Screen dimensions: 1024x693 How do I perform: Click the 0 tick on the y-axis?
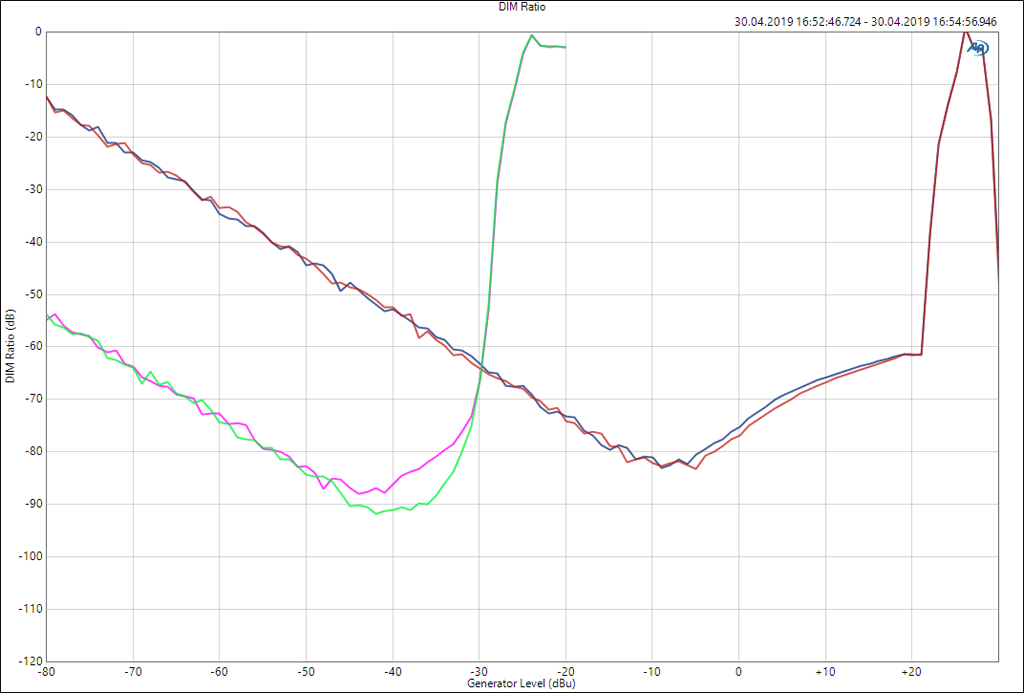point(37,31)
